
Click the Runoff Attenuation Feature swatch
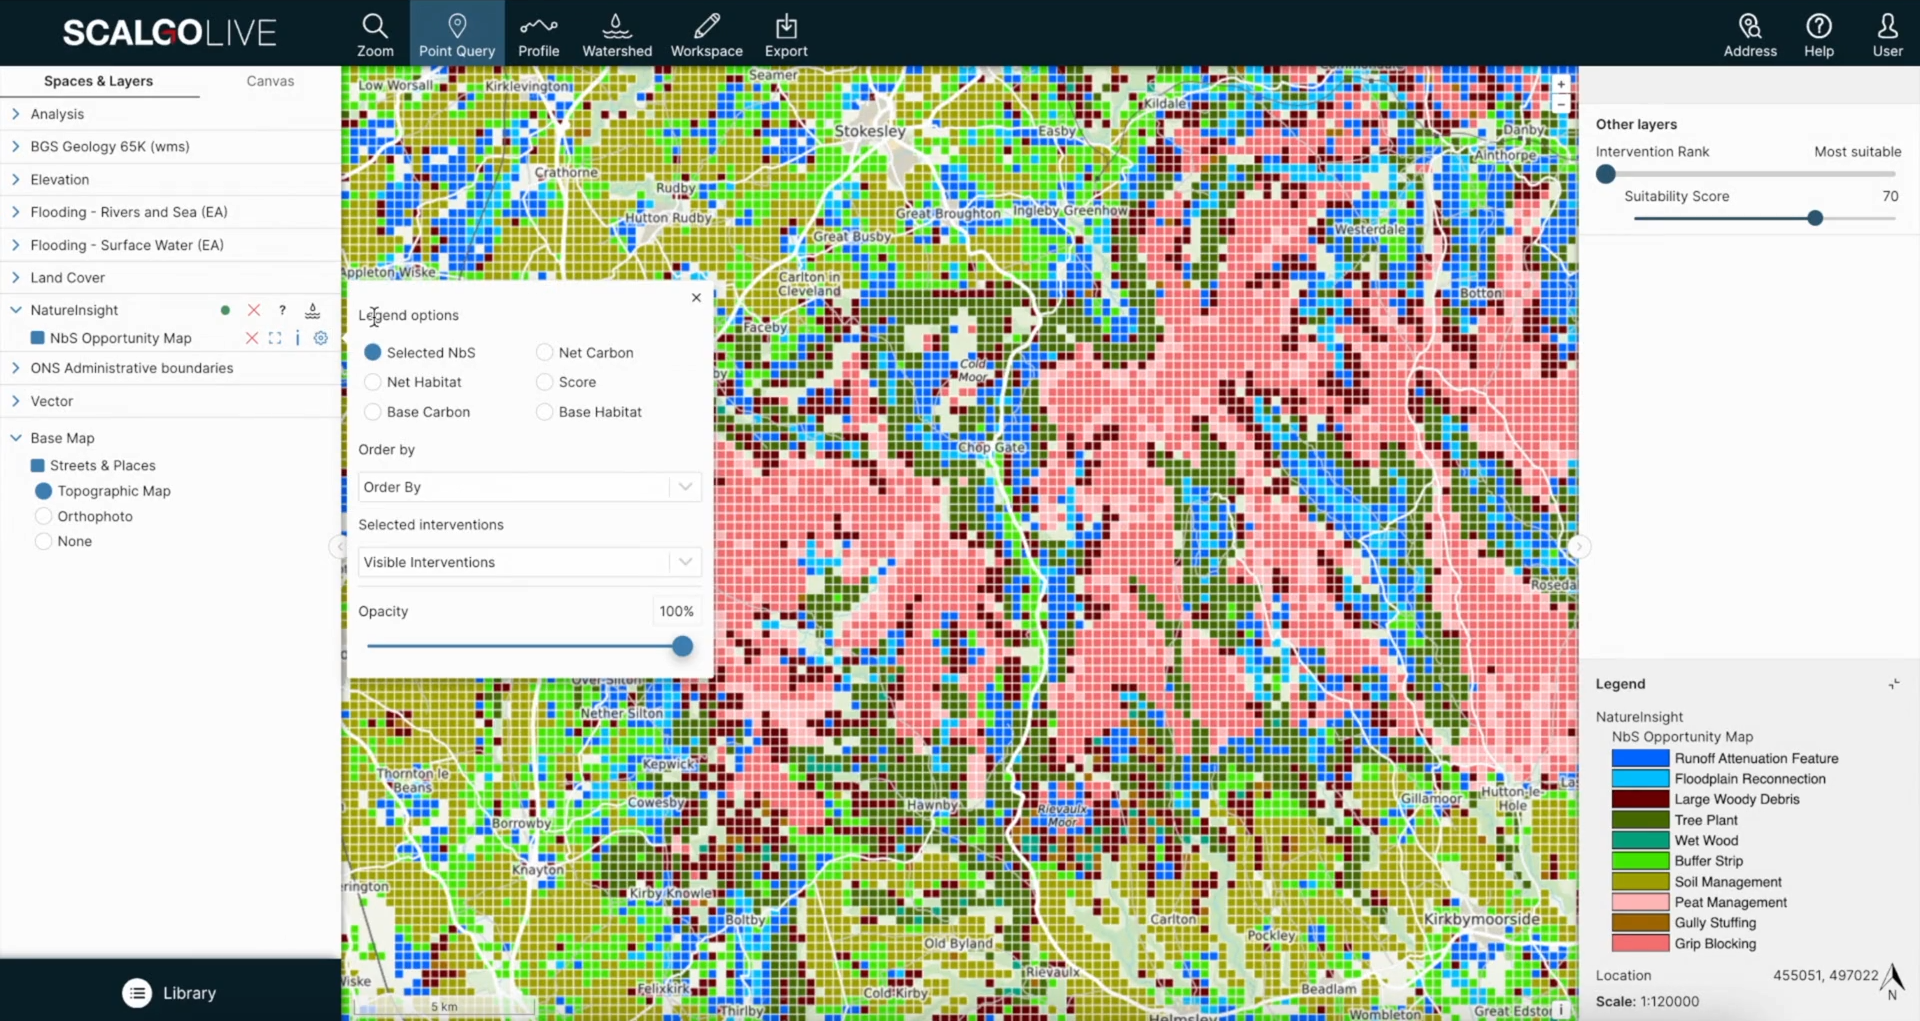tap(1640, 759)
